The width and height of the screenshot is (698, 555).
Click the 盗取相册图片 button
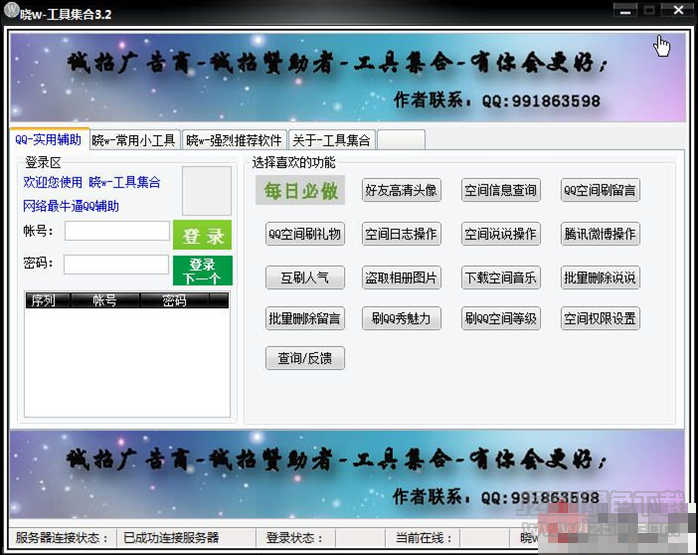click(x=401, y=278)
